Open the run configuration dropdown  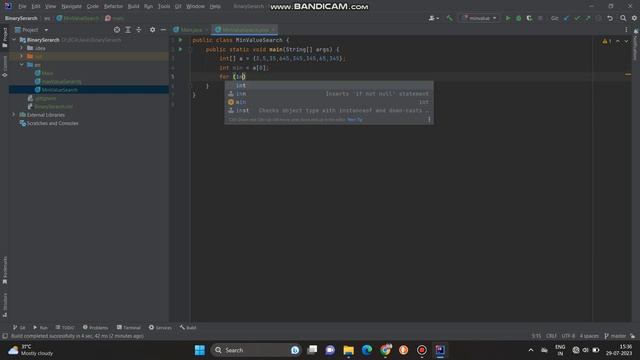click(x=480, y=18)
